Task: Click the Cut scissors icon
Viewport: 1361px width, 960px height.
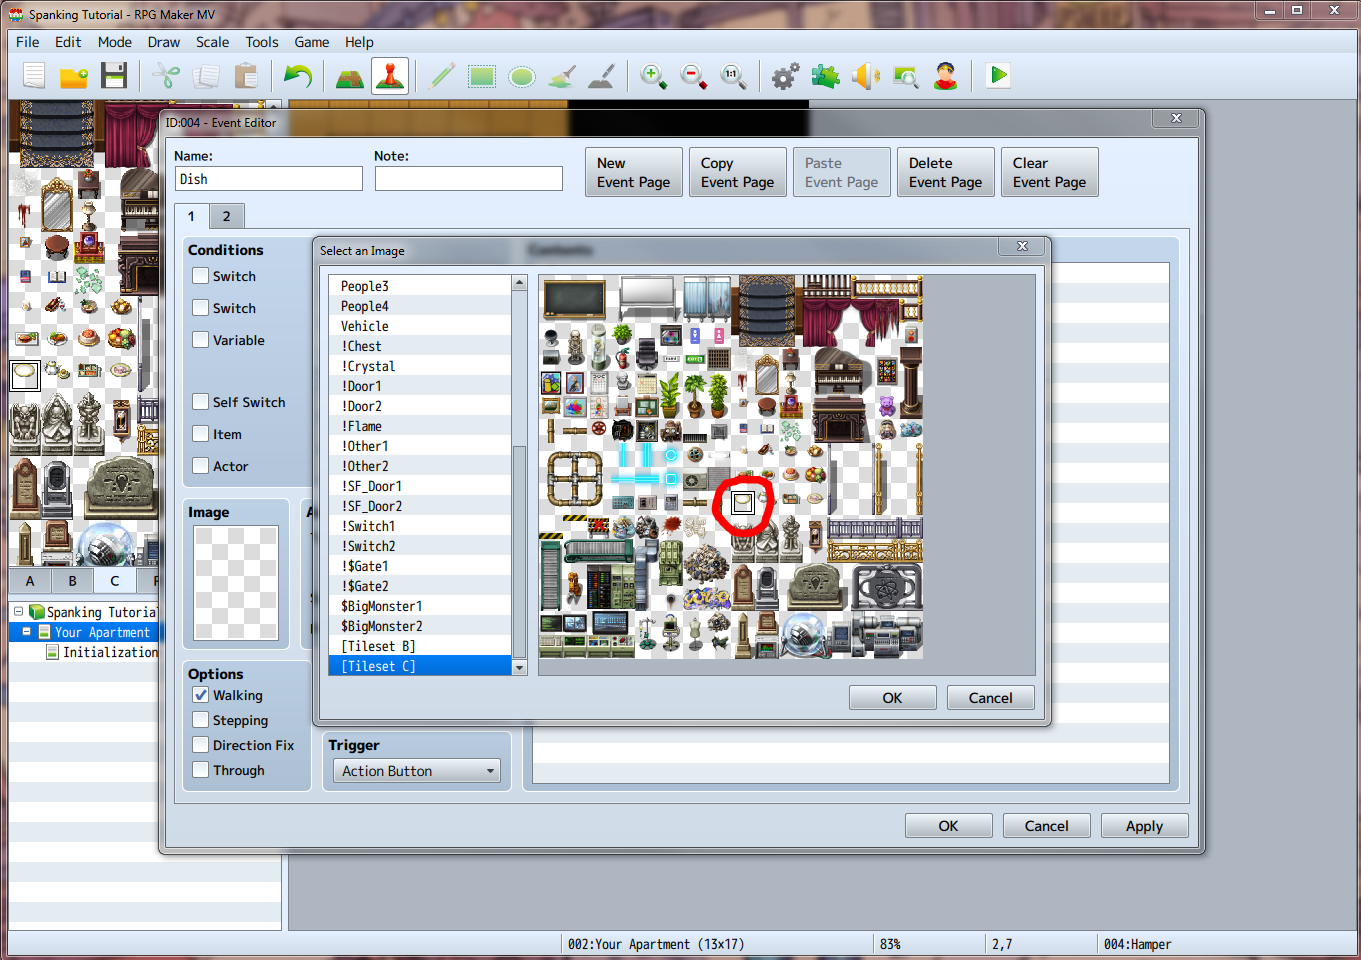Action: point(166,76)
